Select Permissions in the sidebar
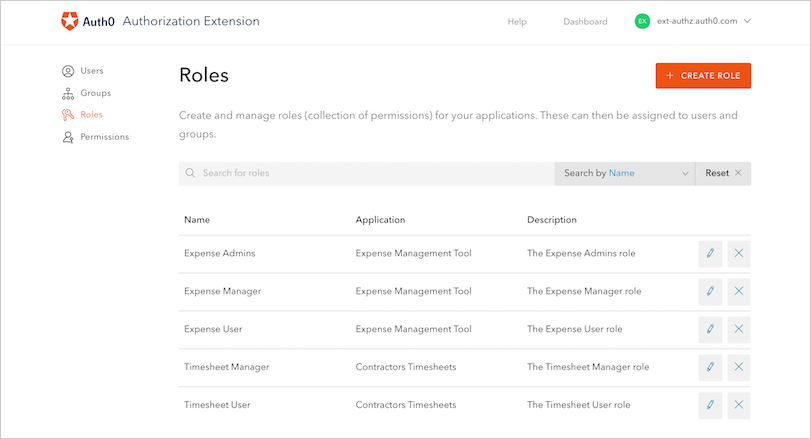Image resolution: width=811 pixels, height=439 pixels. click(x=104, y=136)
